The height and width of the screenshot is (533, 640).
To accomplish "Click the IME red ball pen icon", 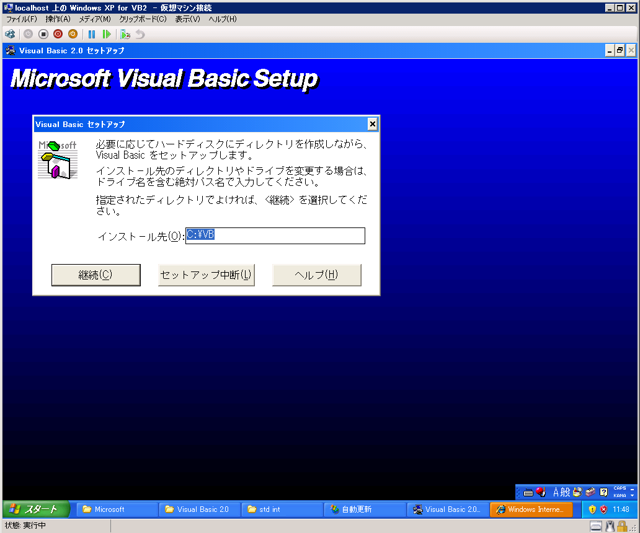I will pos(541,492).
